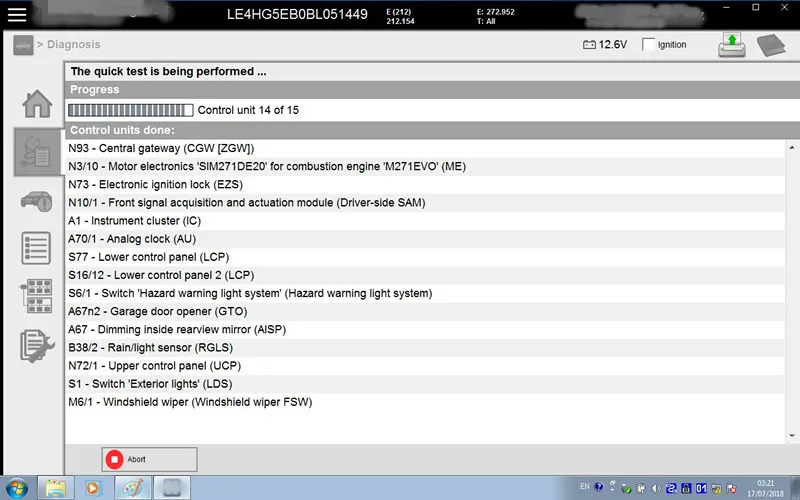Click the breadcrumb logo icon beside Diagnosis
Viewport: 800px width, 500px height.
[x=23, y=45]
